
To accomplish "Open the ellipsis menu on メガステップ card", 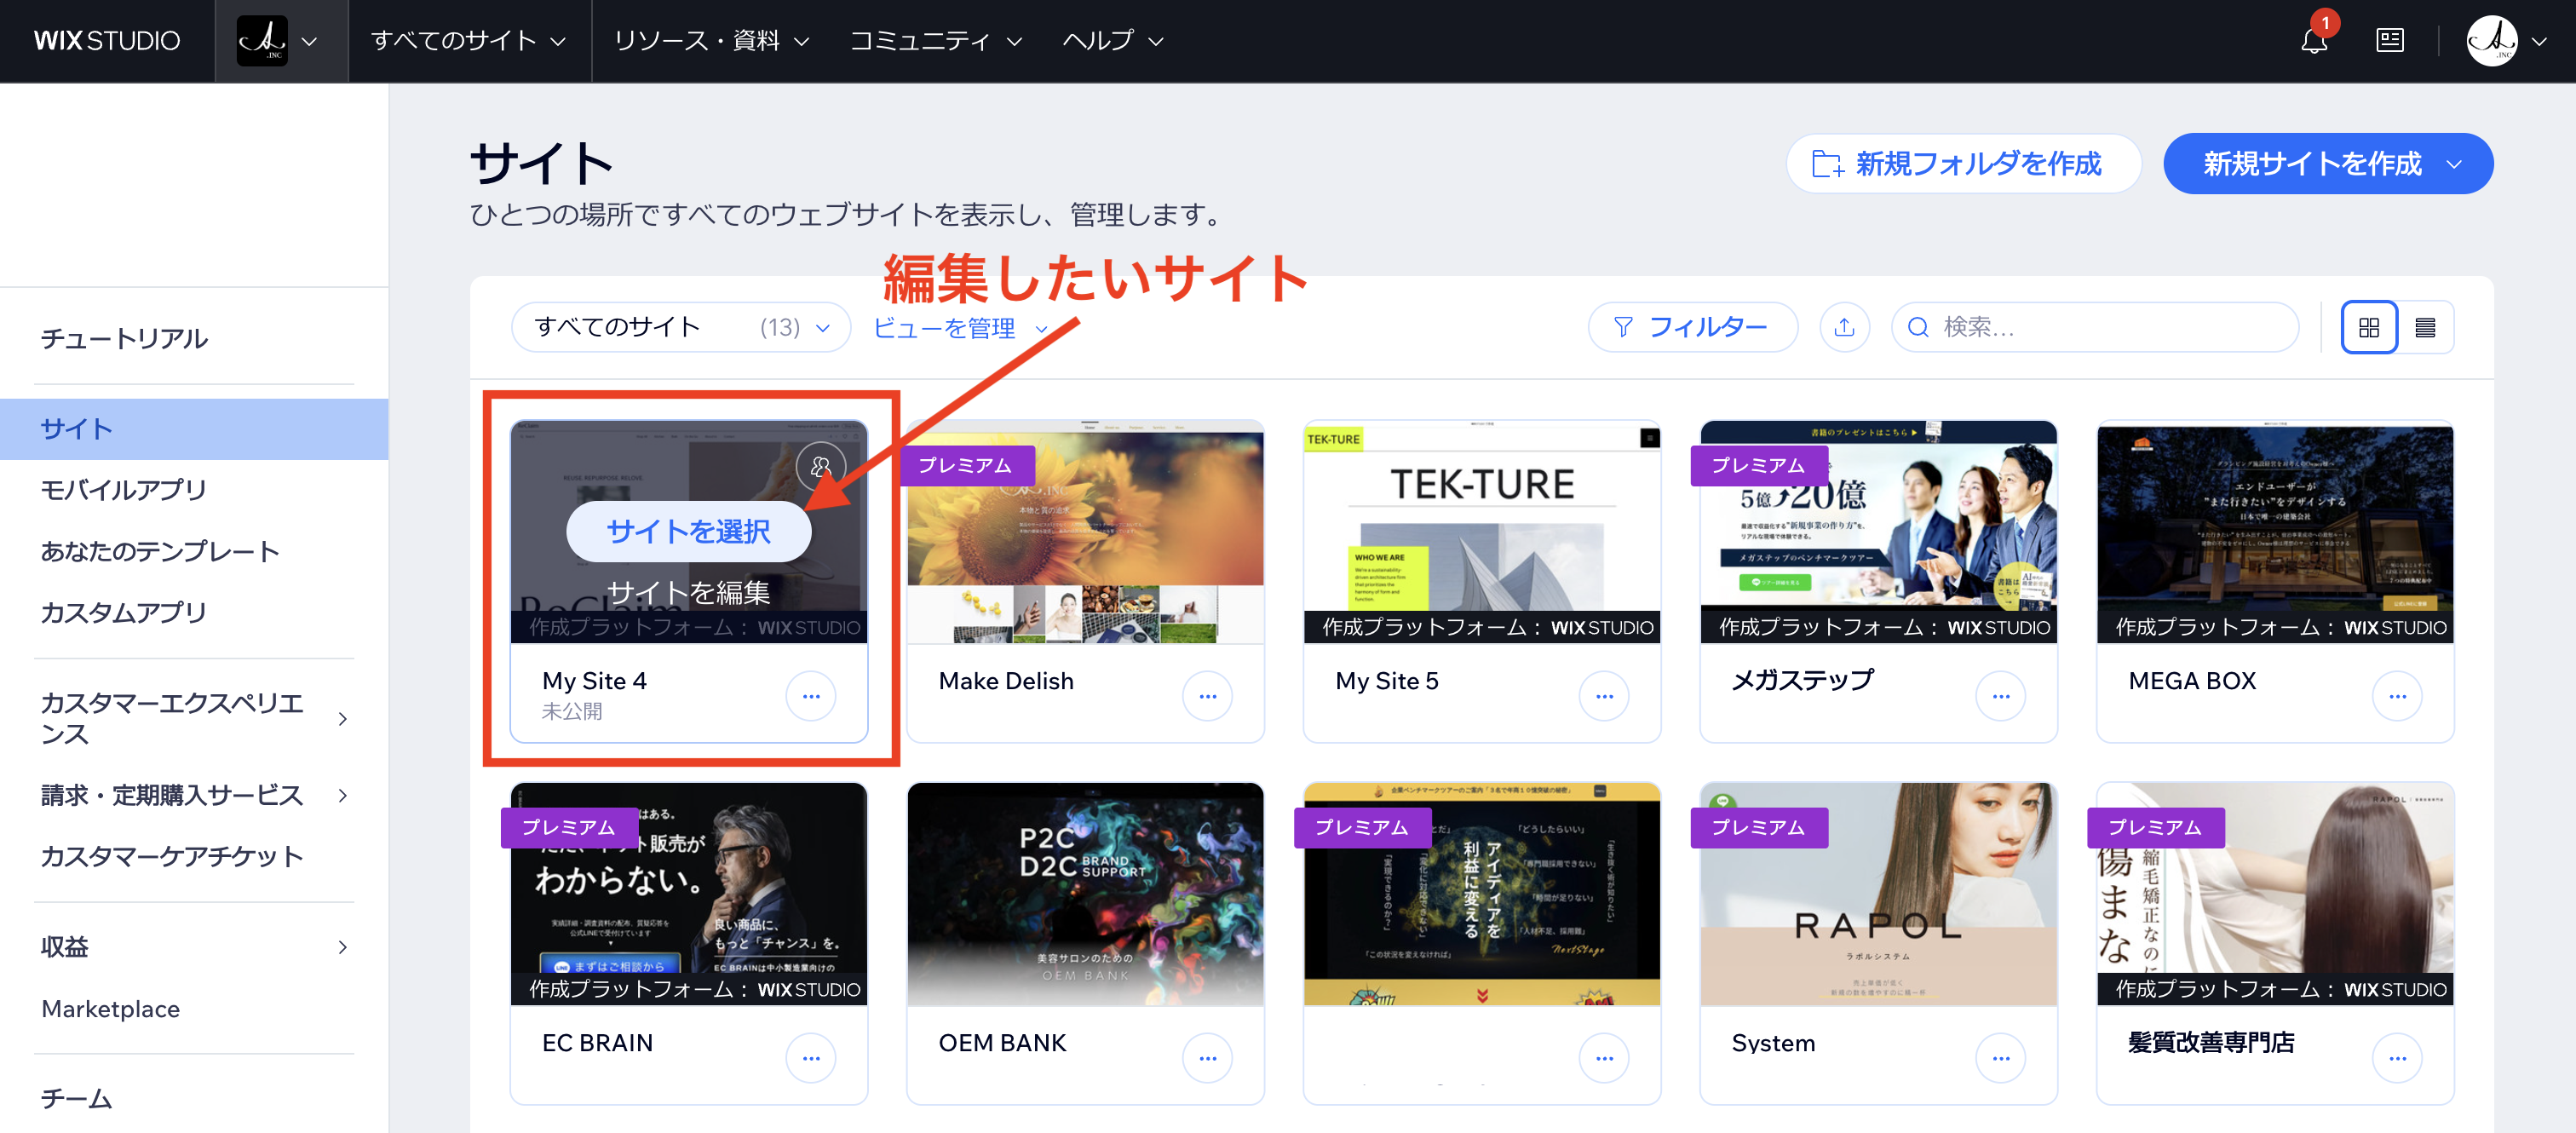I will coord(2000,695).
